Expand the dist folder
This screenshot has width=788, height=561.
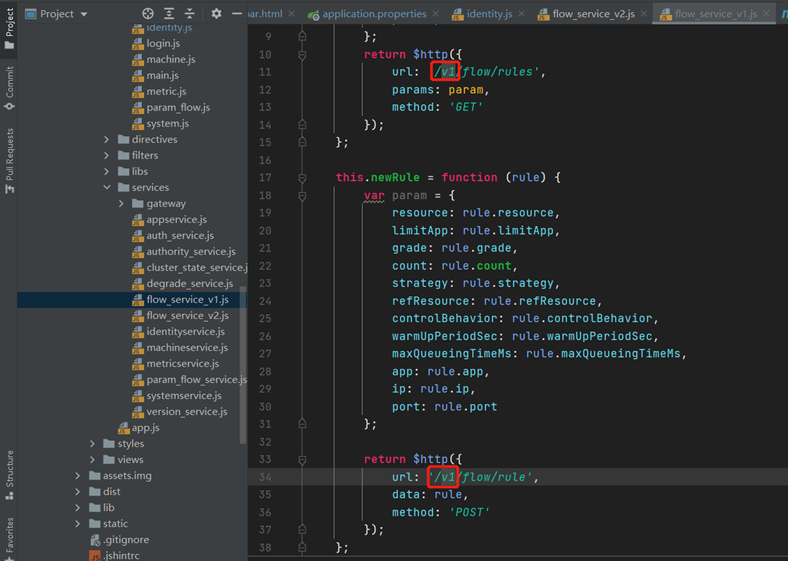click(77, 492)
